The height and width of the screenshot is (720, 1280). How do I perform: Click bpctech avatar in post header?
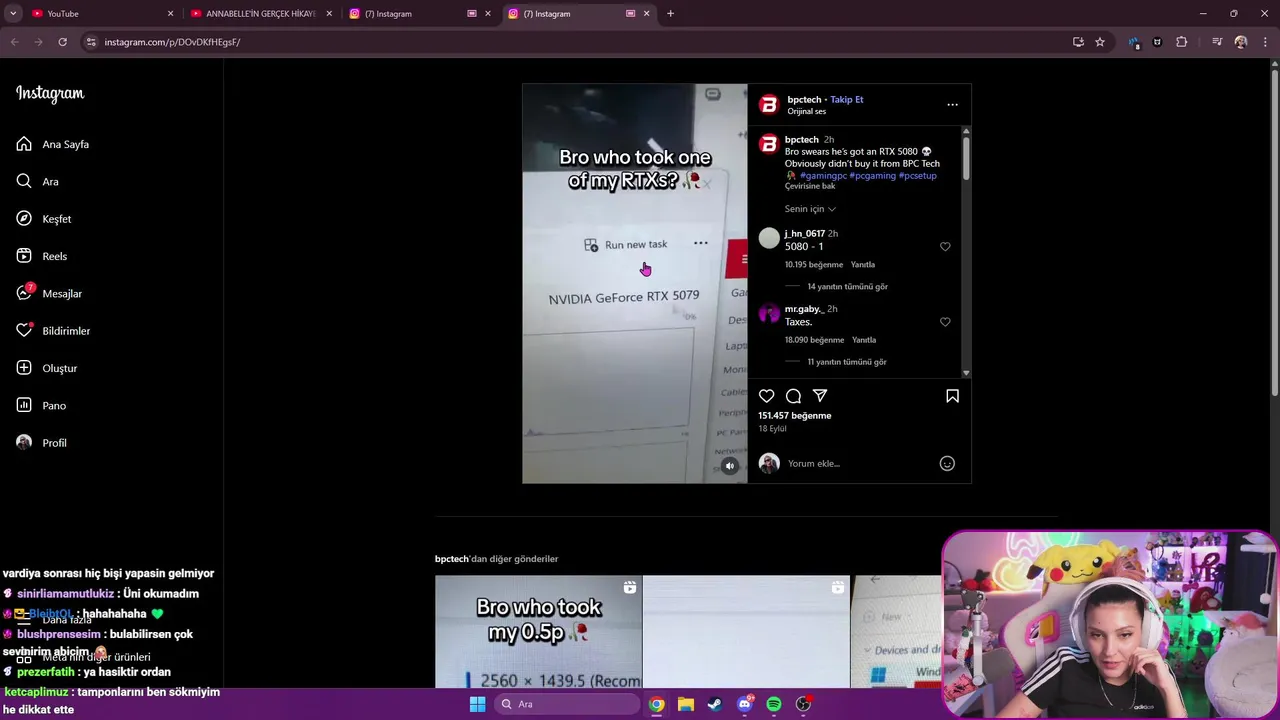[x=769, y=104]
